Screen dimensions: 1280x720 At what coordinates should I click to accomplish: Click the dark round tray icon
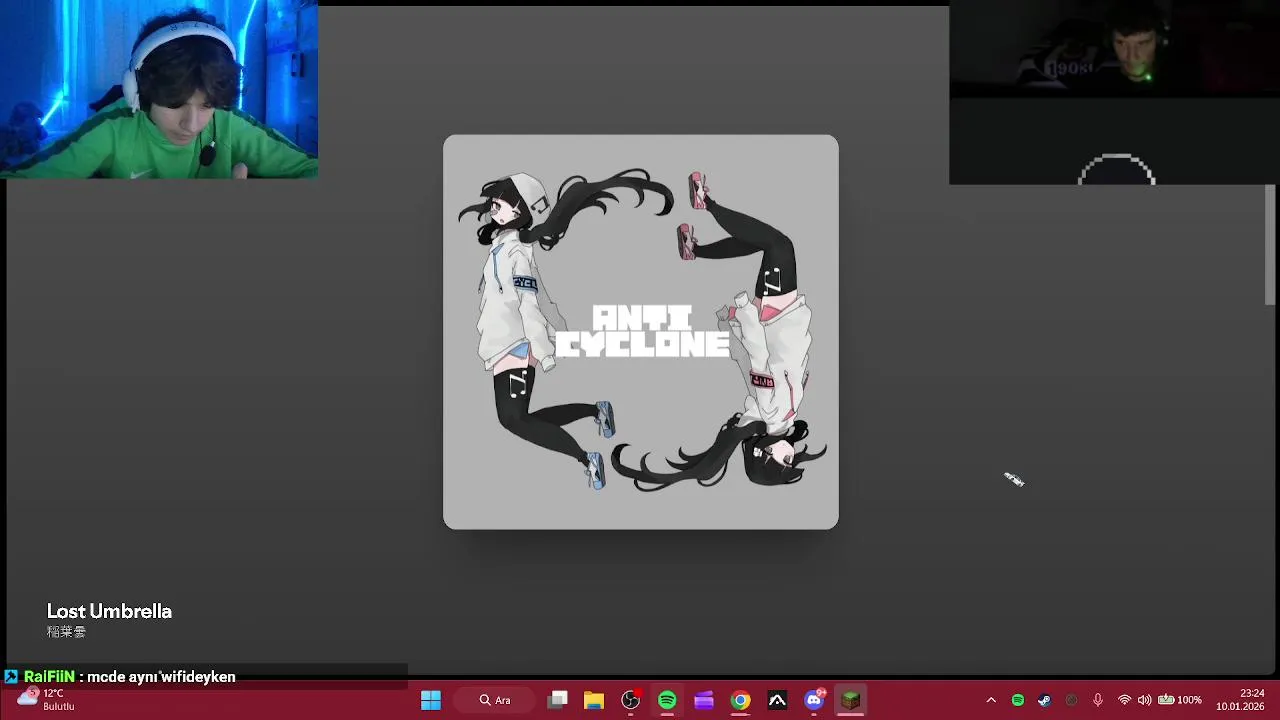coord(1071,700)
